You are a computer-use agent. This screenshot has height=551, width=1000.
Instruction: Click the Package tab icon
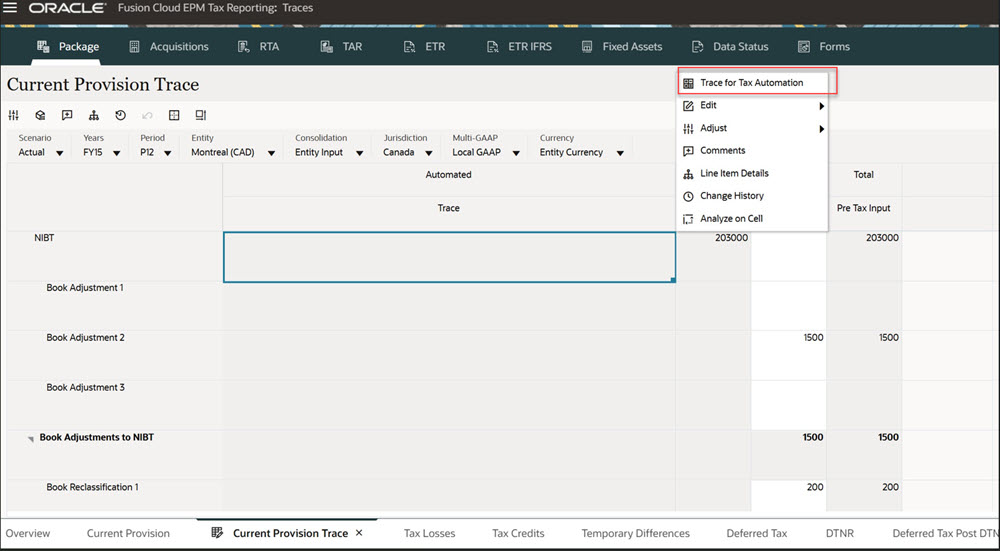point(43,47)
